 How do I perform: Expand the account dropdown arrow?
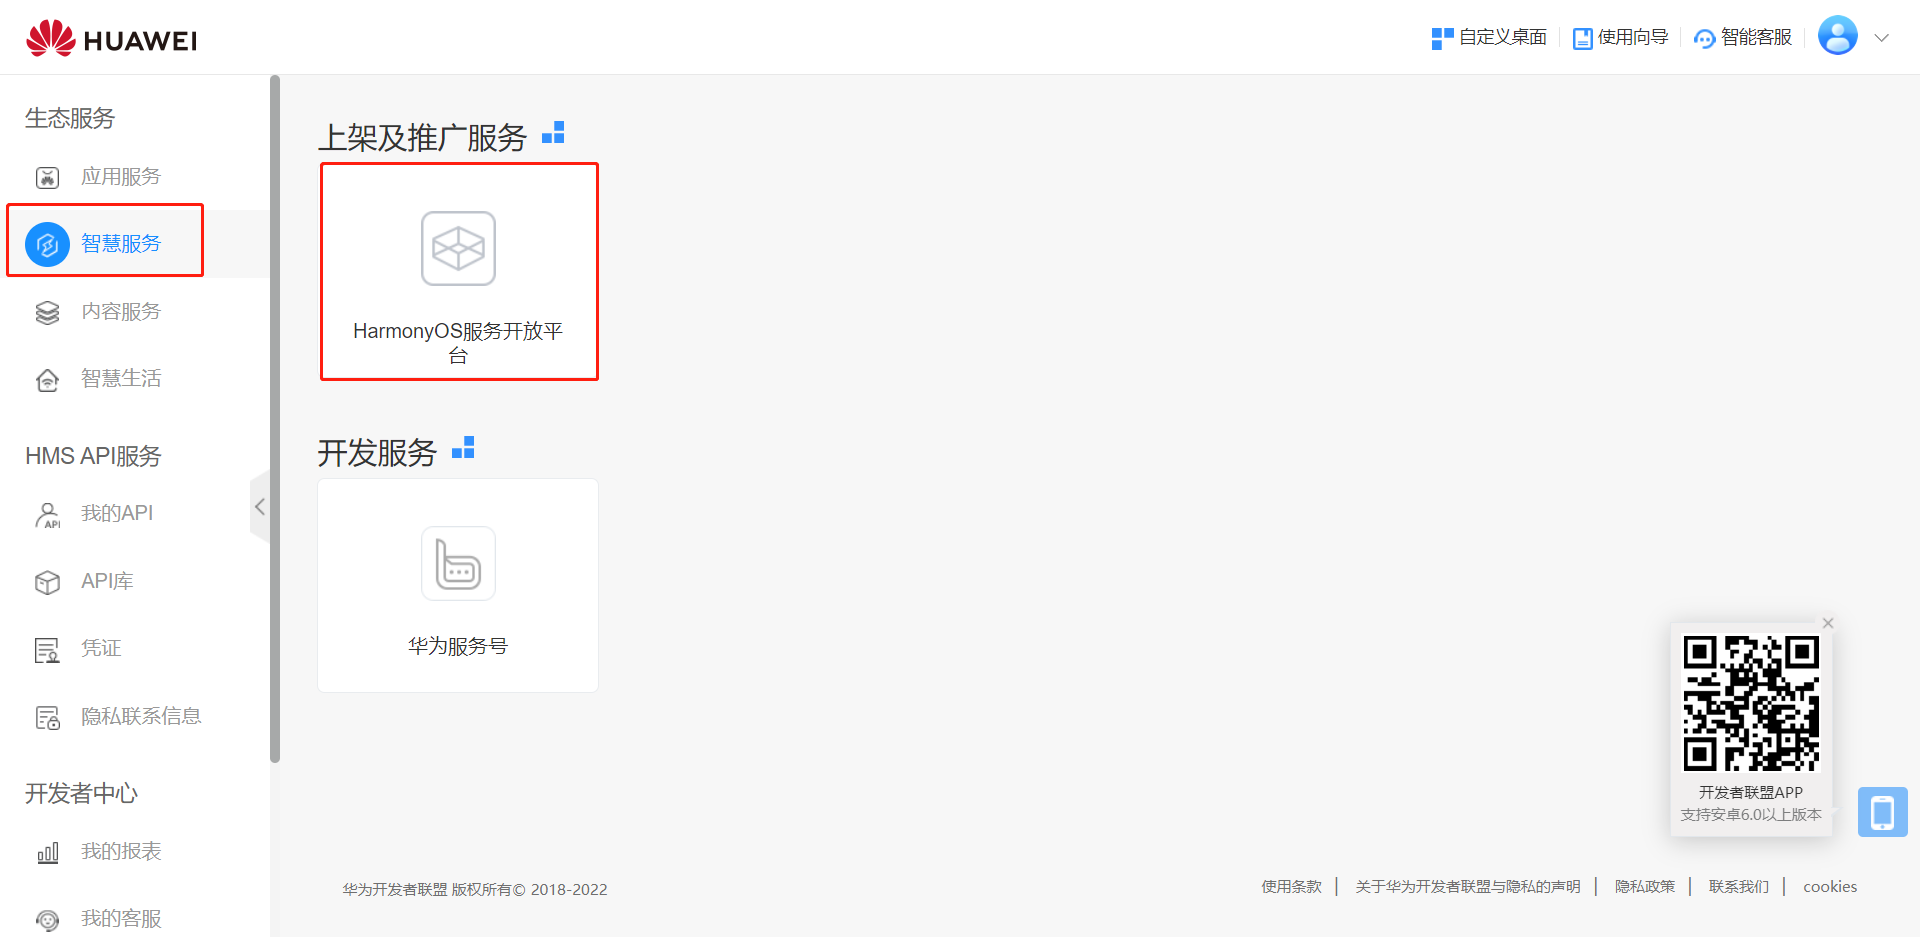point(1881,38)
